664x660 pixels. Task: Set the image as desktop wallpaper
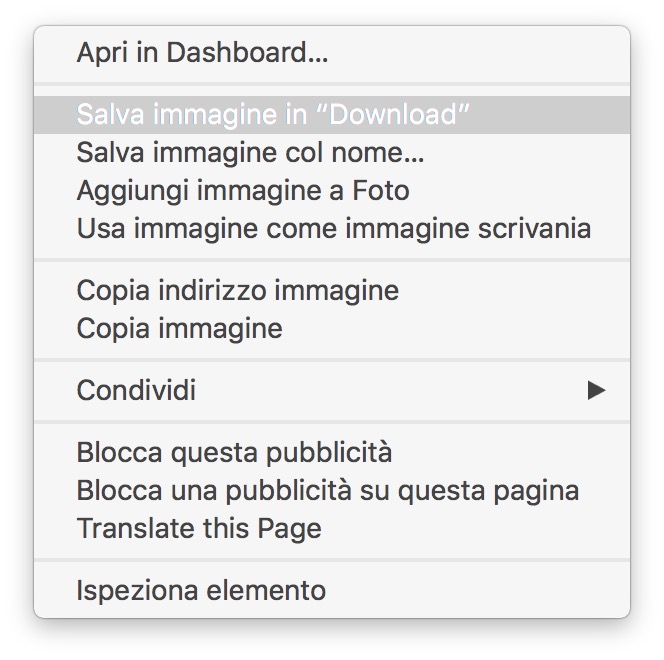333,228
